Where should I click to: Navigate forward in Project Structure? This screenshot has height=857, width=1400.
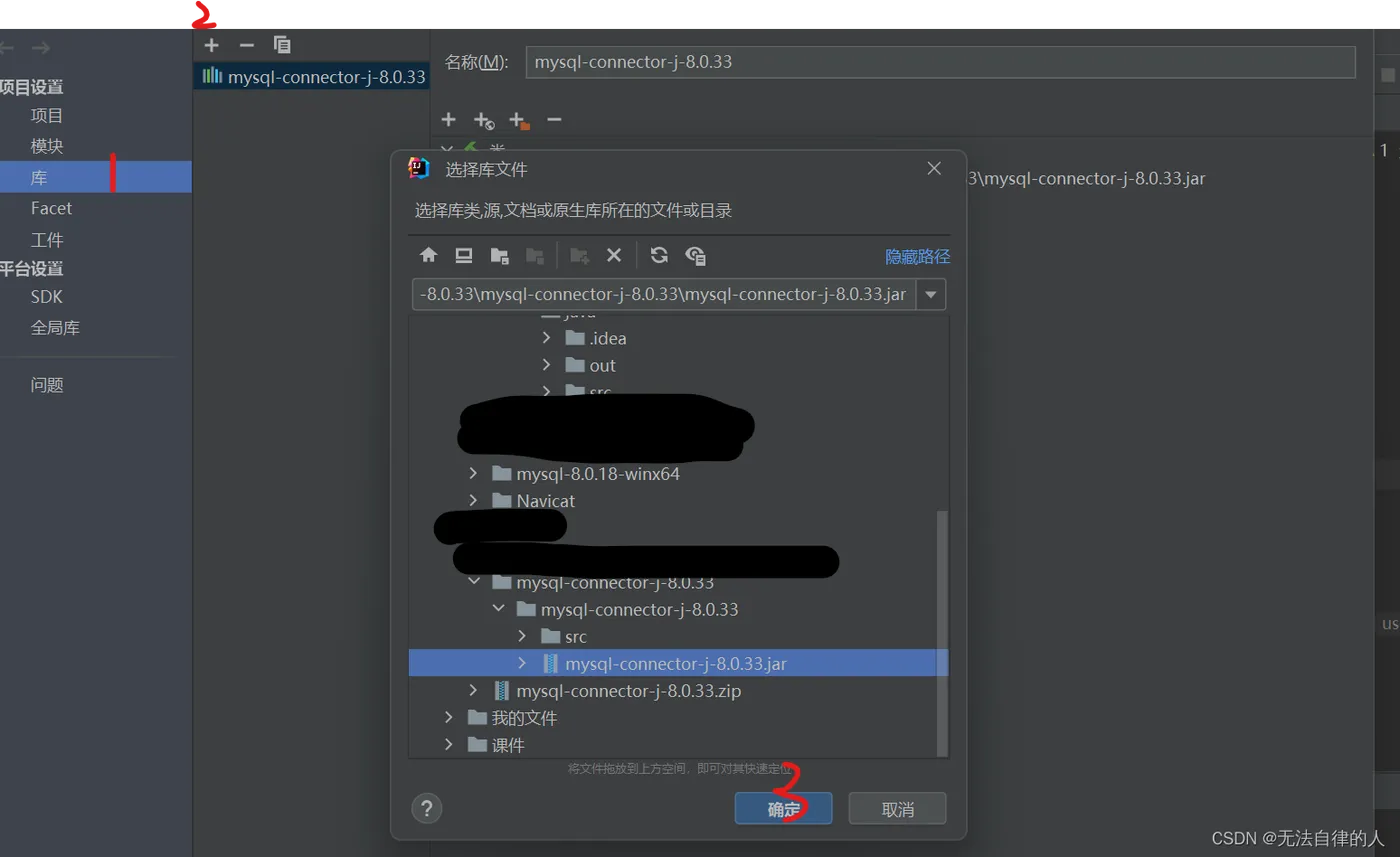(40, 48)
